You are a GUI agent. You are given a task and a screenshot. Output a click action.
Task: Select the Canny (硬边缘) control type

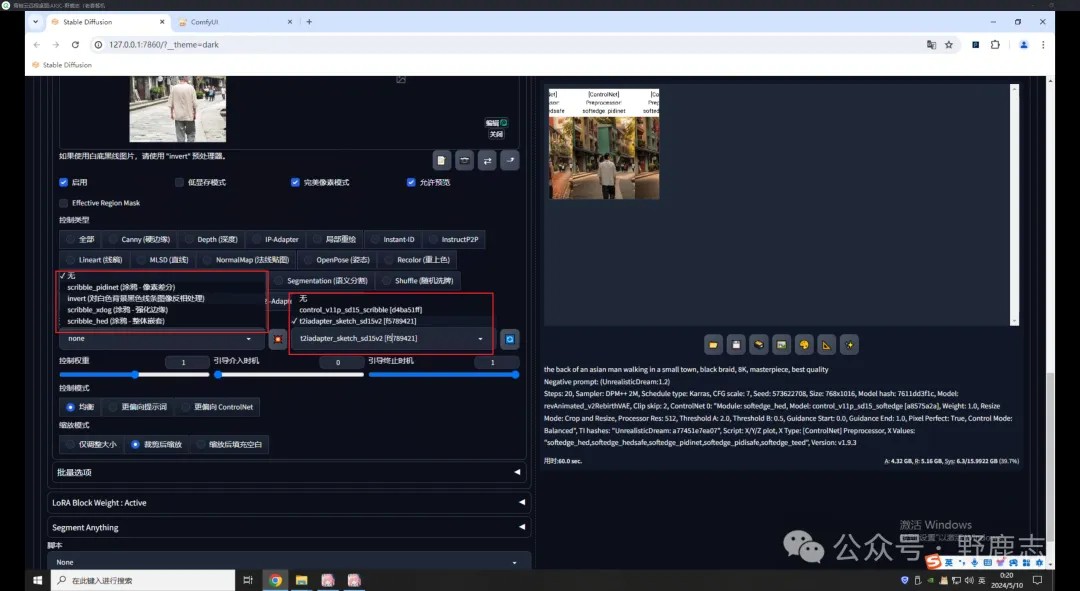139,240
